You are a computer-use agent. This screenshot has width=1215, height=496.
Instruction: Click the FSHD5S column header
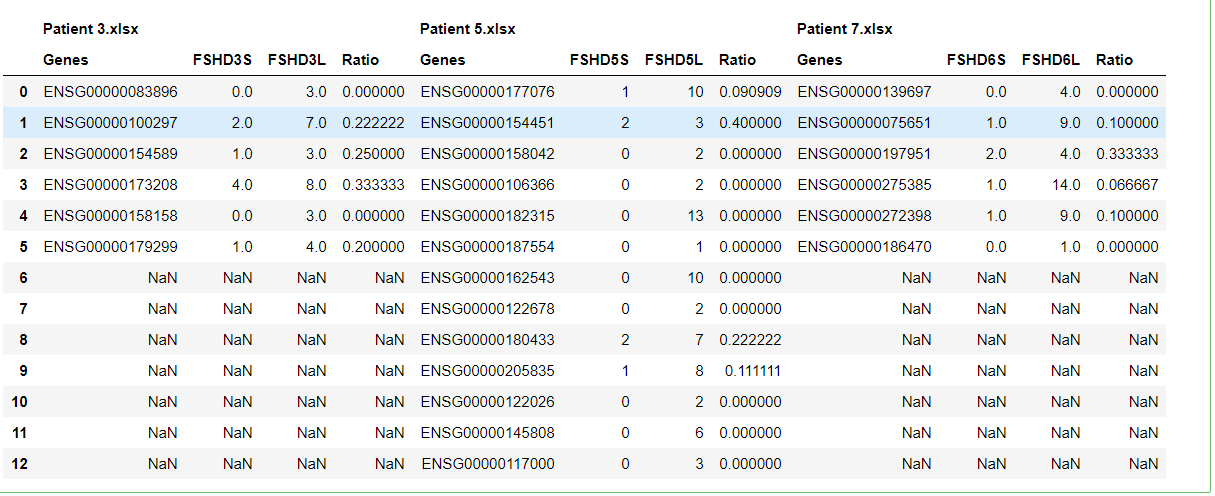coord(599,60)
